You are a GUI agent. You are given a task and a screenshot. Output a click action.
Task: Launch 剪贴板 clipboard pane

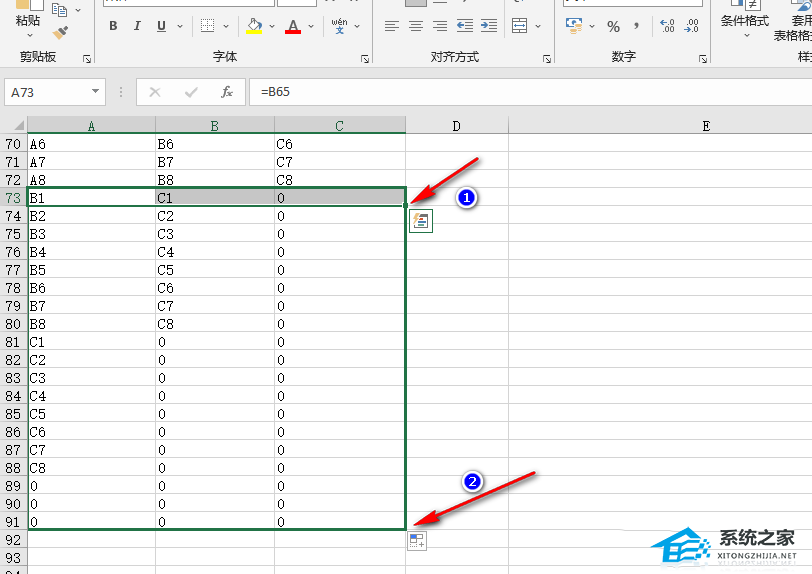87,59
